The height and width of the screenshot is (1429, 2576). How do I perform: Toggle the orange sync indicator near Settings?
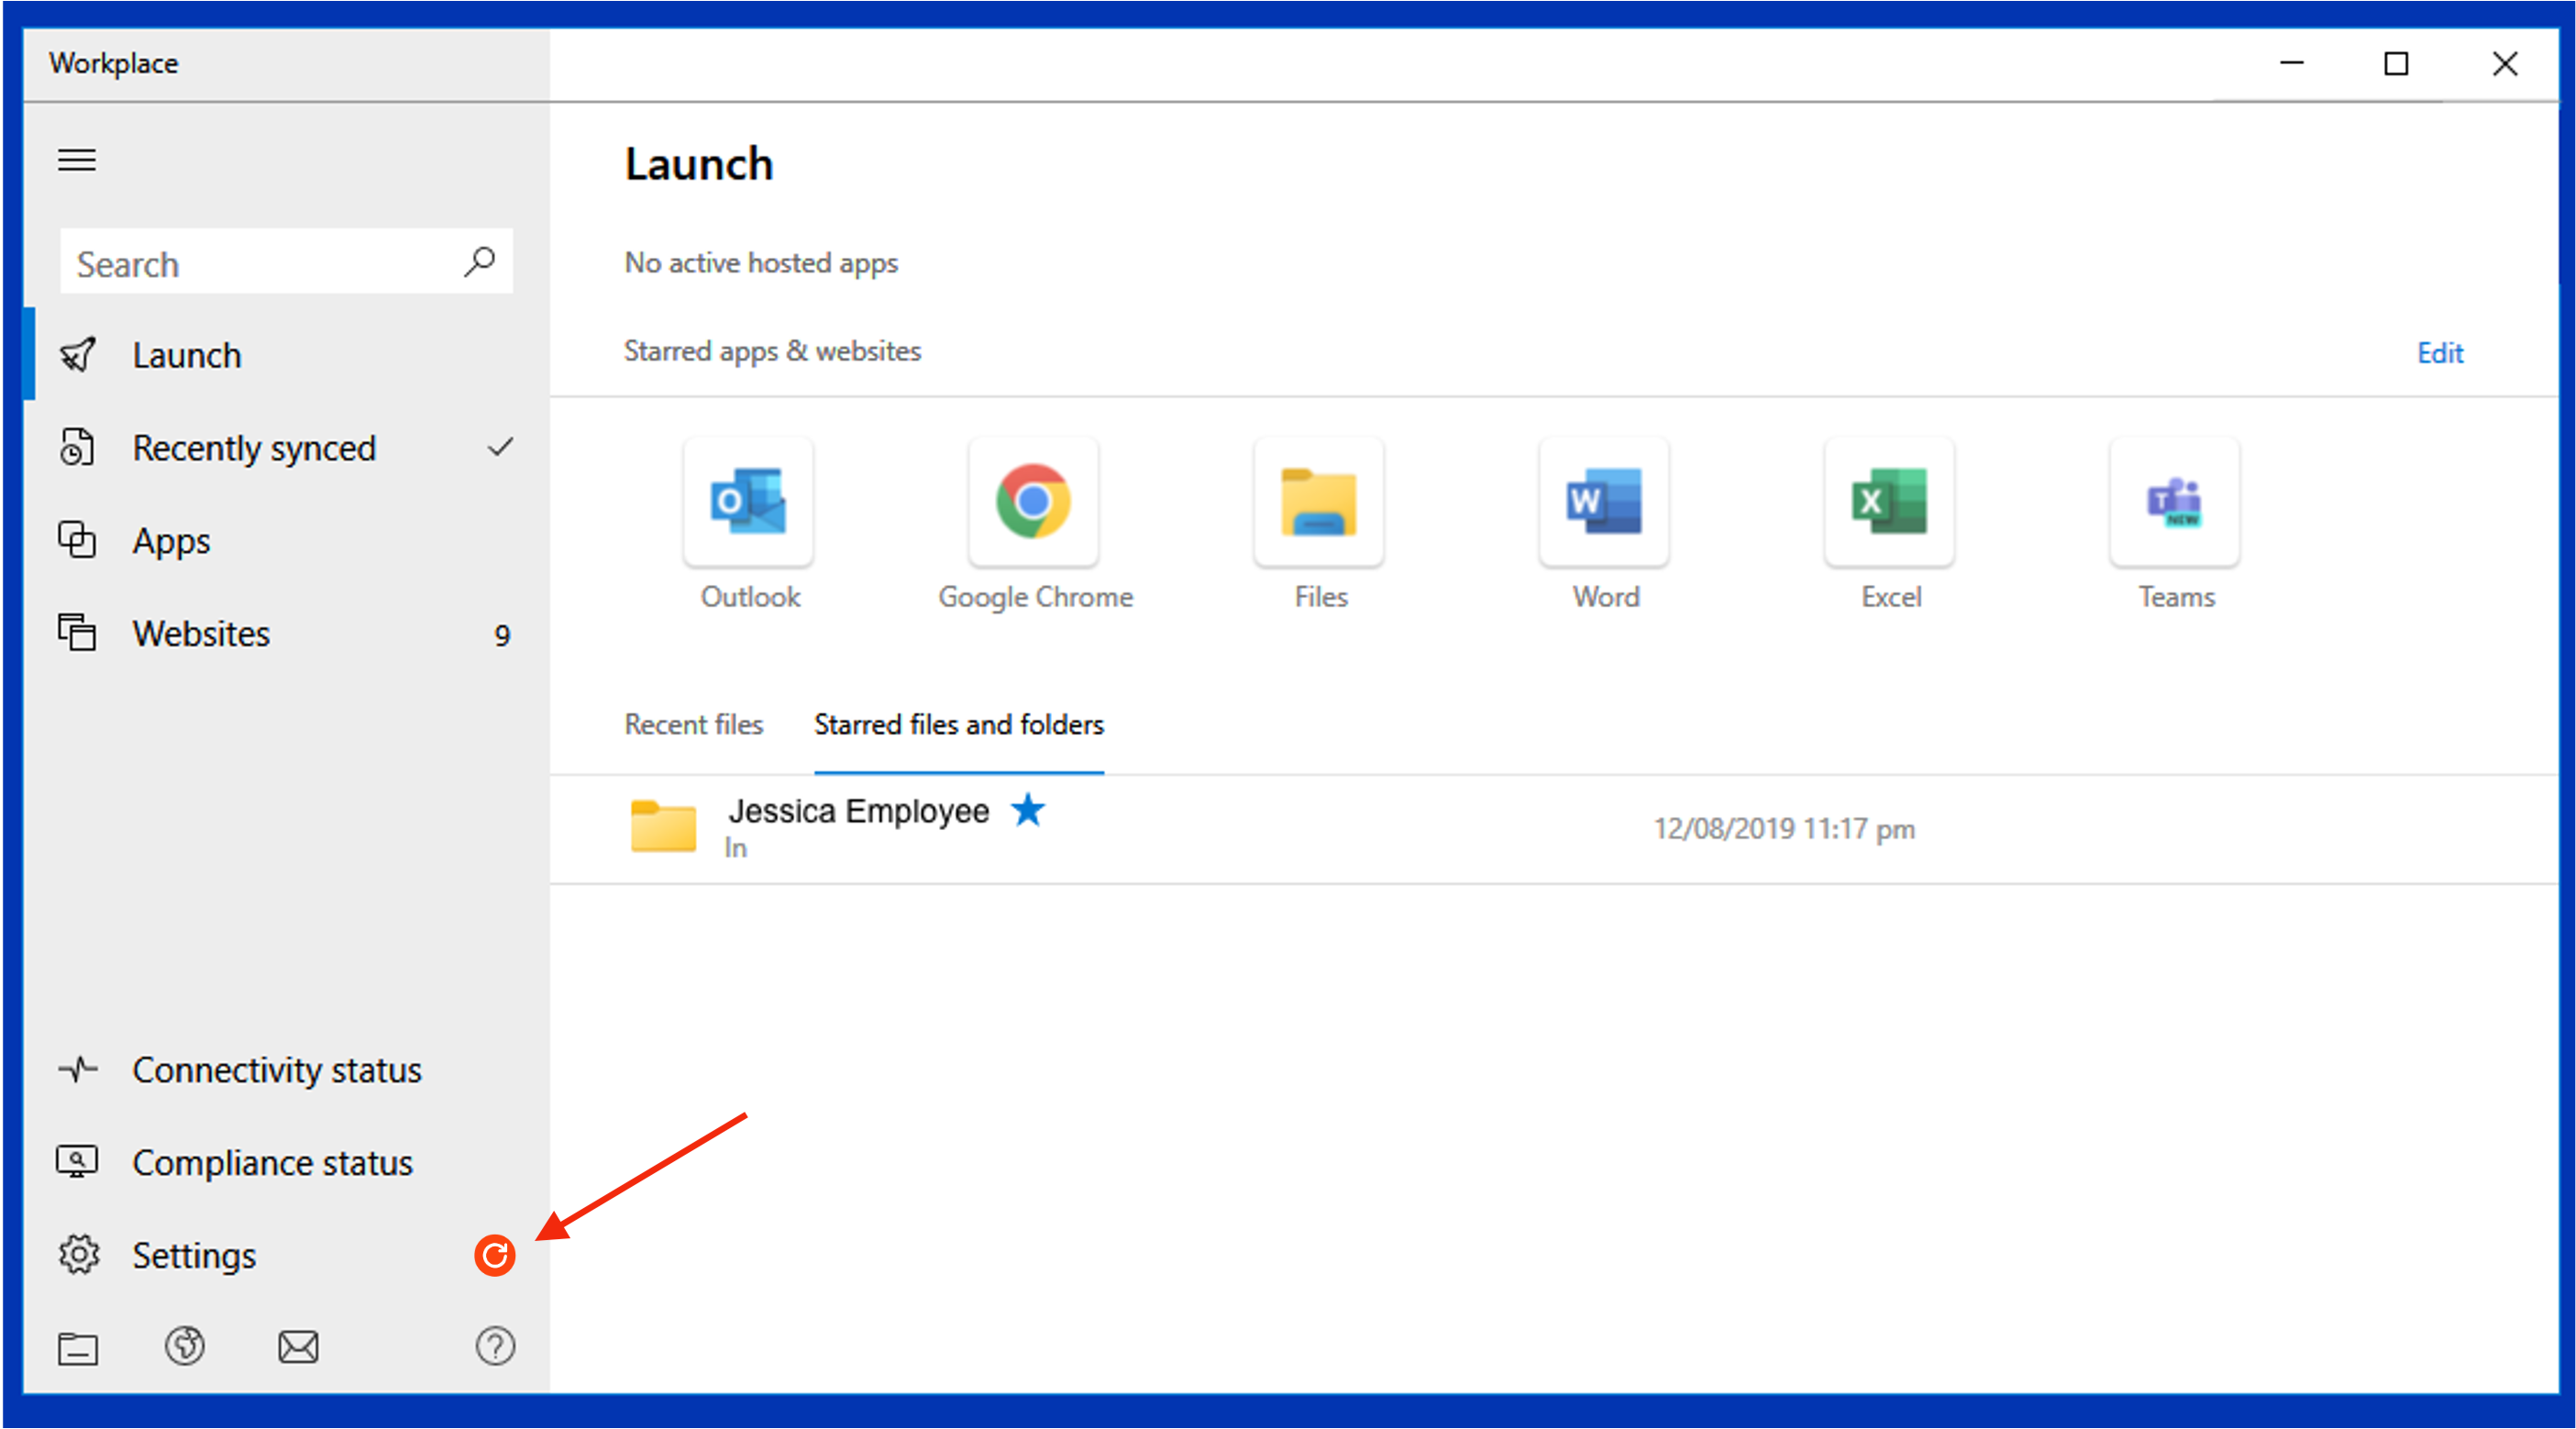coord(495,1255)
